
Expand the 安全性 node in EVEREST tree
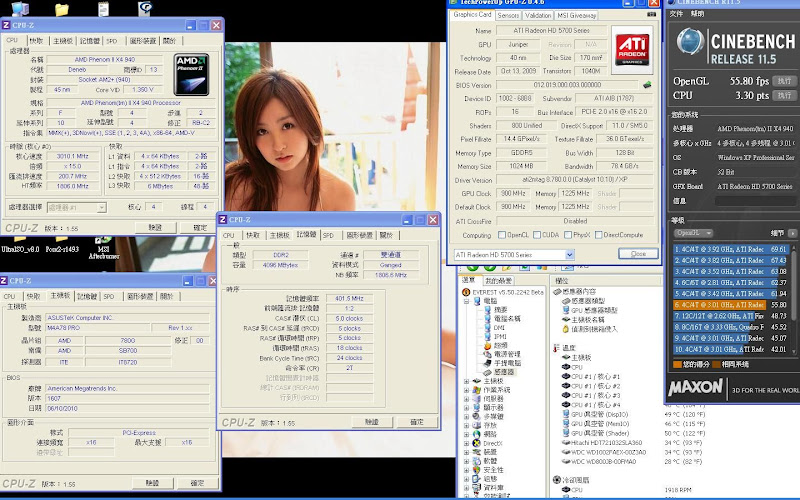pos(466,470)
